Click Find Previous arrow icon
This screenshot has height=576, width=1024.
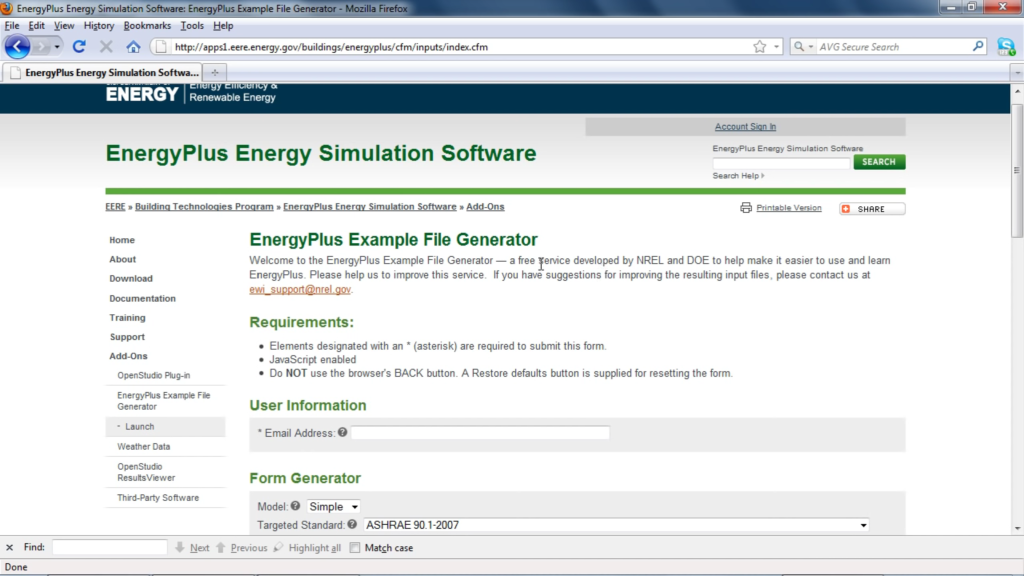[221, 547]
